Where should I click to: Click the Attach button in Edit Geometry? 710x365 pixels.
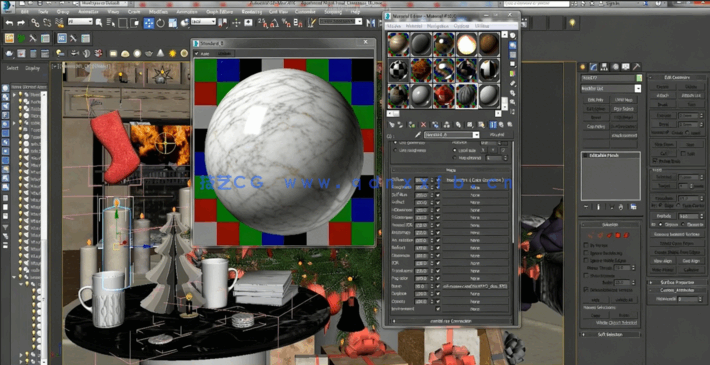point(662,96)
